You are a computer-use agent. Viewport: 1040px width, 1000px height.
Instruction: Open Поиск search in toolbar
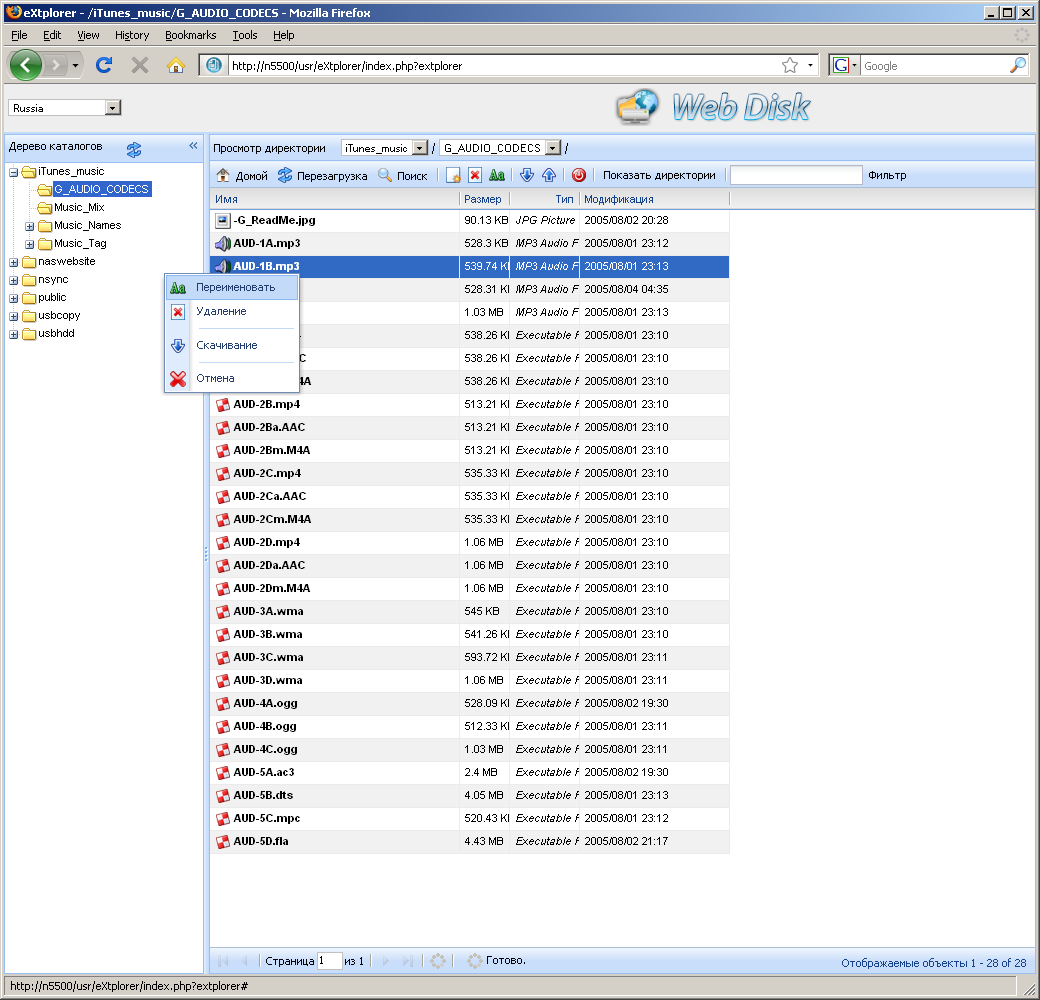click(403, 175)
